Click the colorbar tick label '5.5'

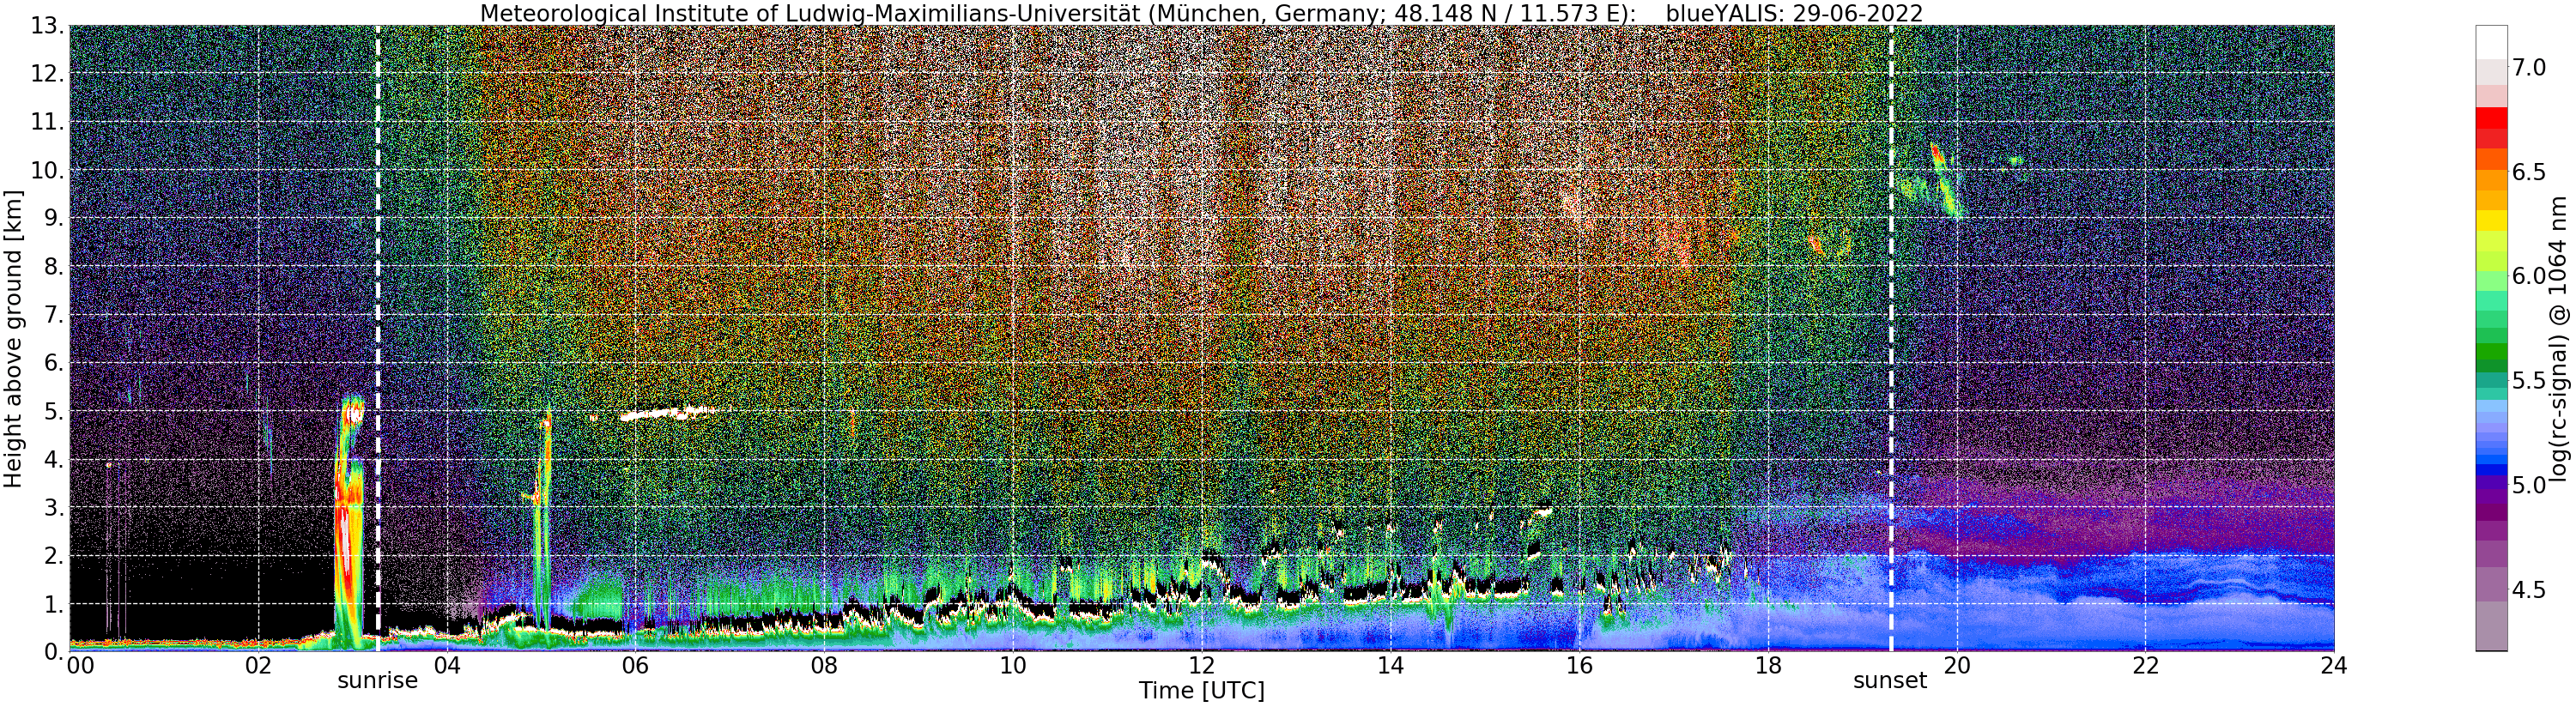(2530, 381)
